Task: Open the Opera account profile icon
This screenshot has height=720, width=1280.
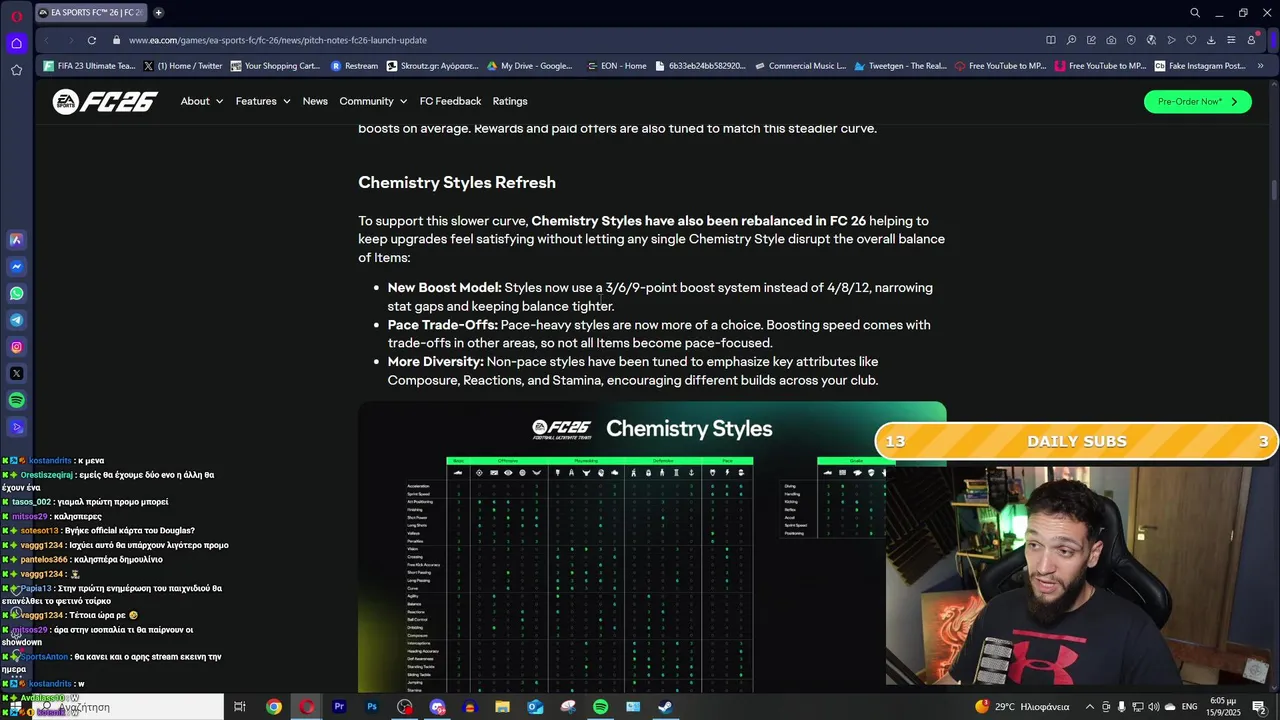Action: [x=1251, y=40]
